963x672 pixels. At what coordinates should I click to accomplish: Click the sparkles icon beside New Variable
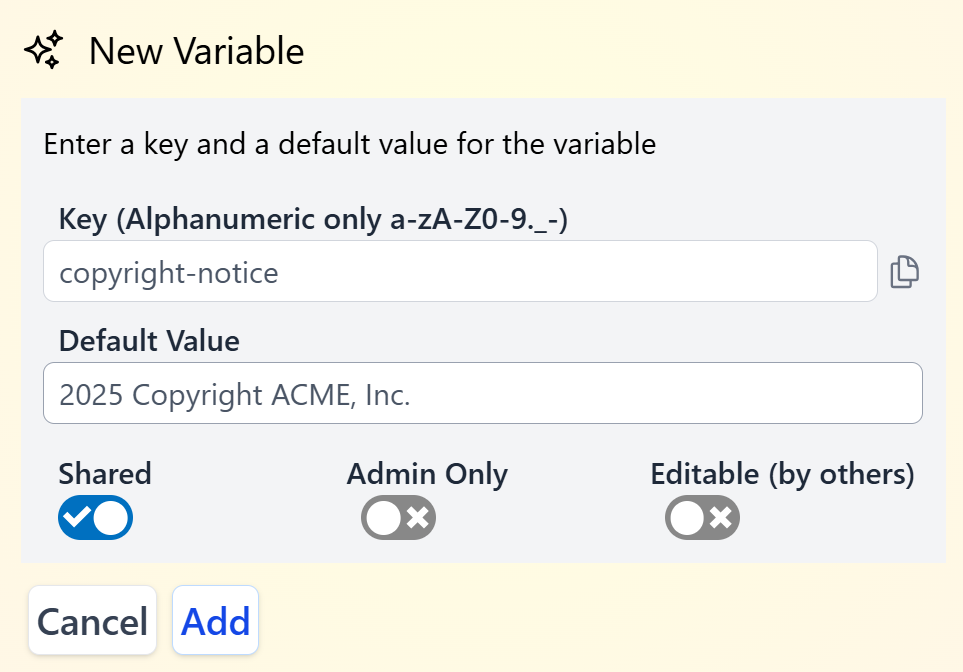tap(43, 49)
